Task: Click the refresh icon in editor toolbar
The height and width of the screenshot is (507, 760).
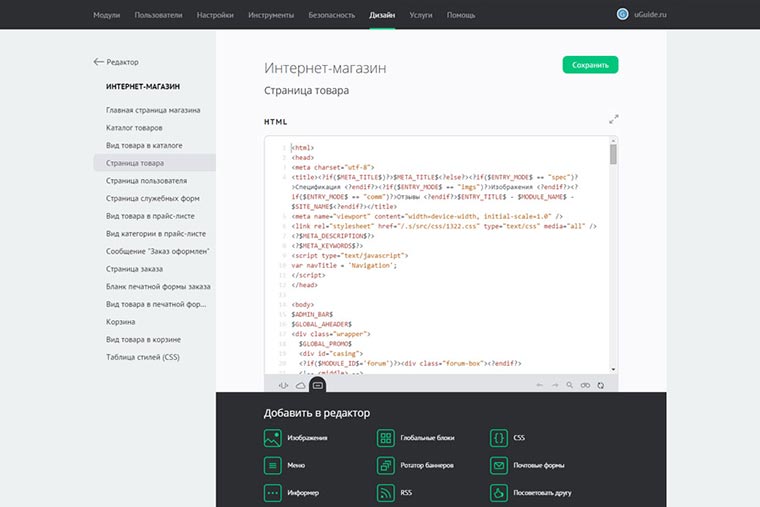Action: (x=600, y=385)
